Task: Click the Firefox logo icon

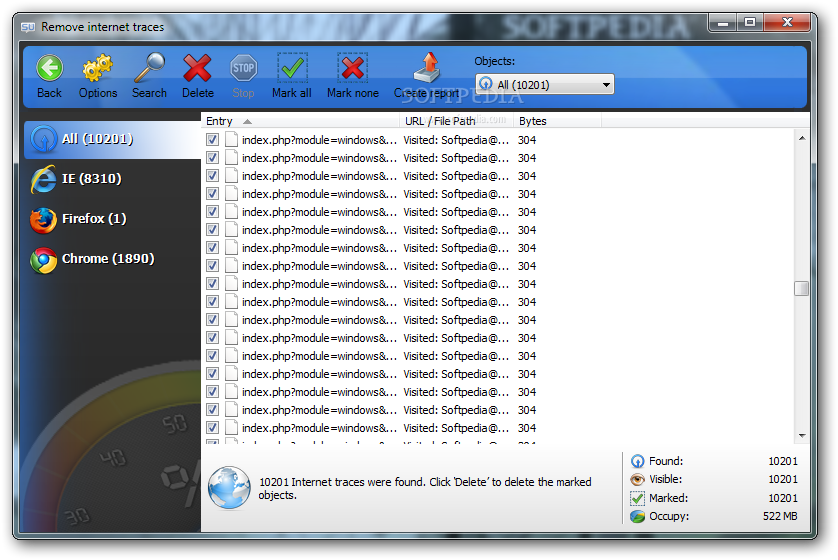Action: click(43, 220)
